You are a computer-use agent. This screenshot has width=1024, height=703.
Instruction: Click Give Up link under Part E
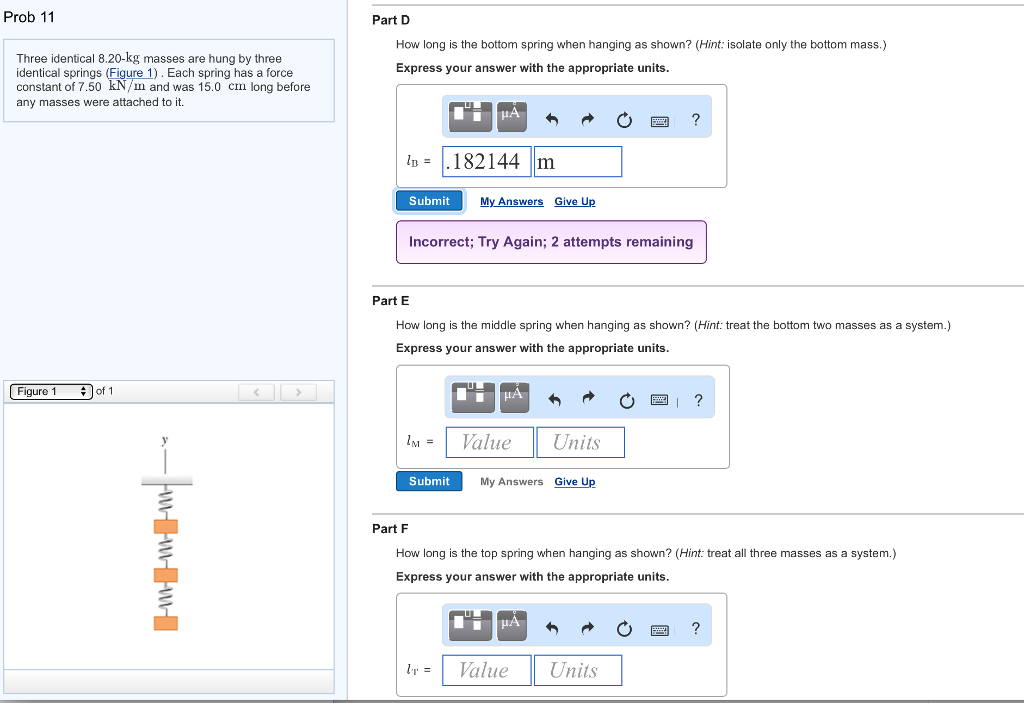click(574, 481)
